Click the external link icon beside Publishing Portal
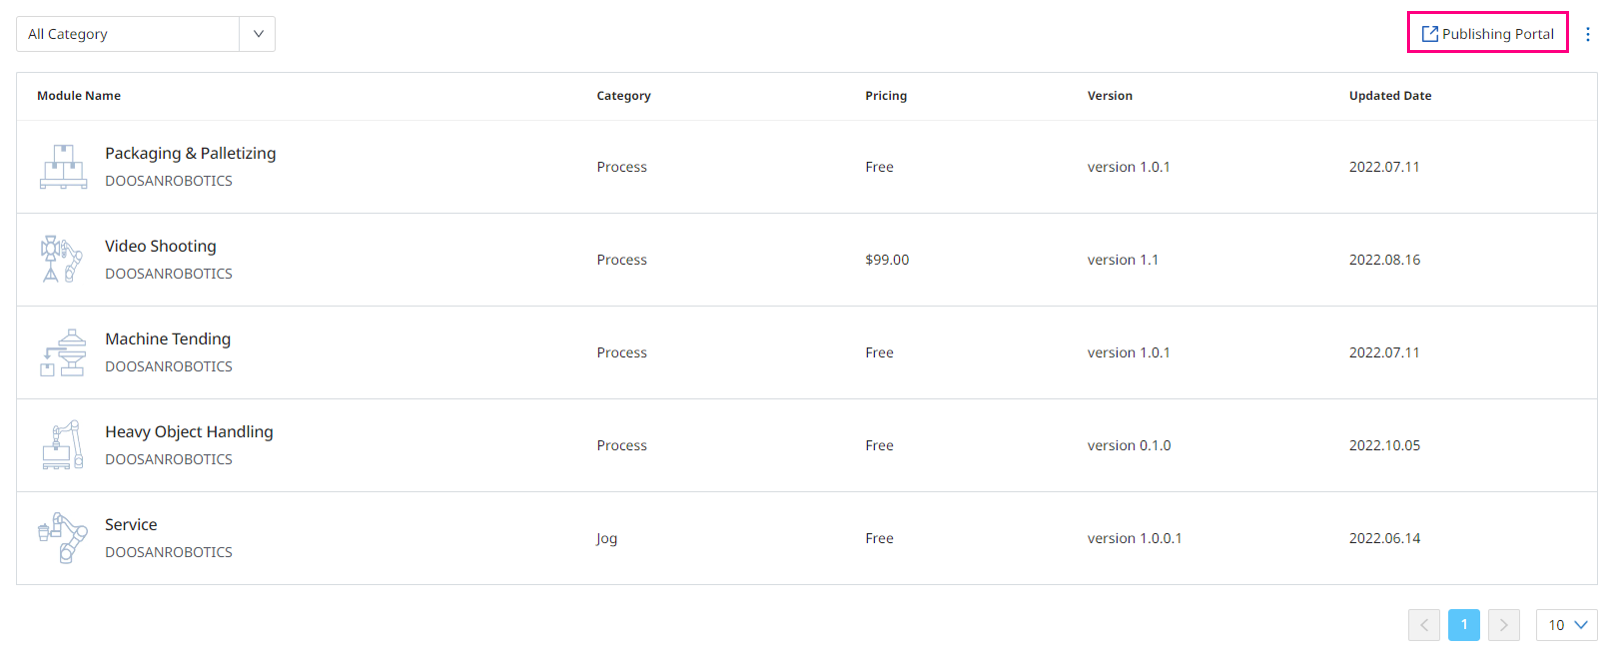This screenshot has height=660, width=1616. tap(1430, 34)
